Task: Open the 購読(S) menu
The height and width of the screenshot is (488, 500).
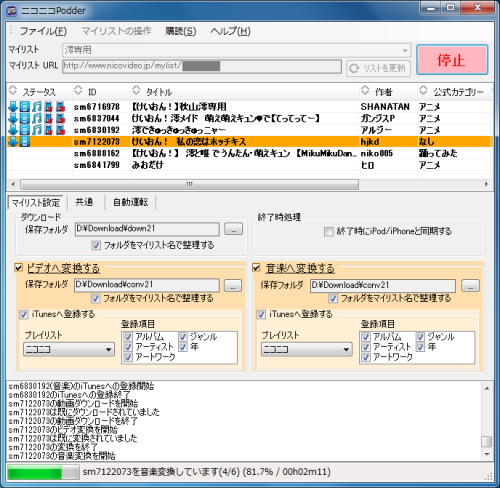Action: click(180, 31)
